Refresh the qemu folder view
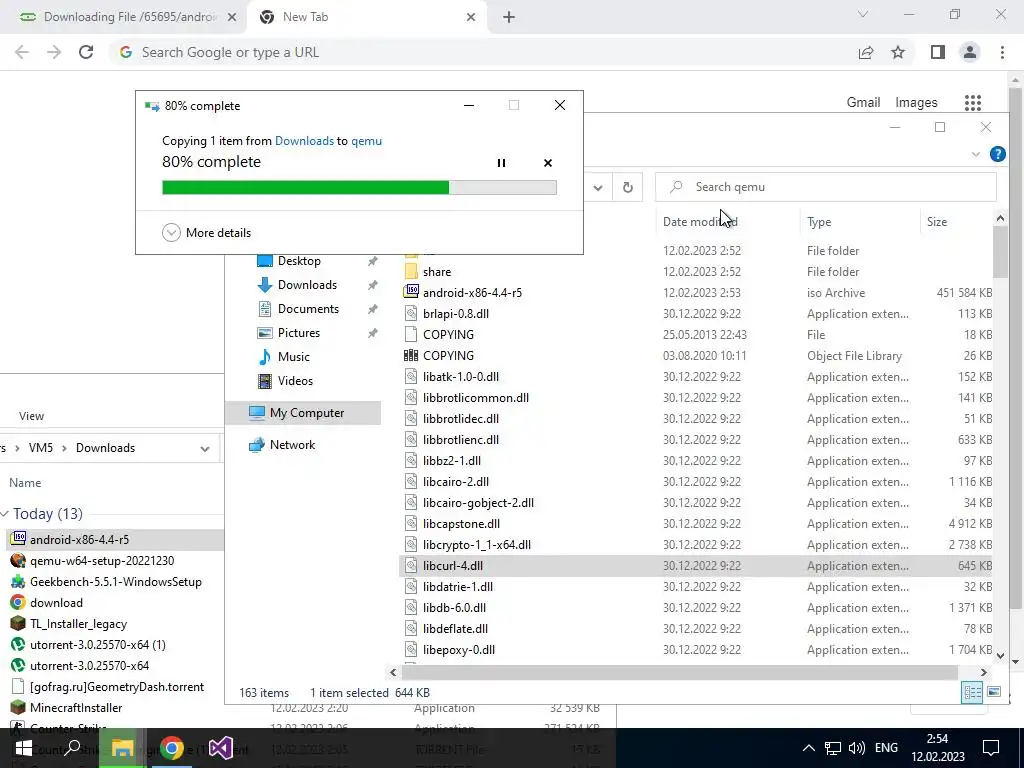Image resolution: width=1024 pixels, height=768 pixels. [x=628, y=187]
